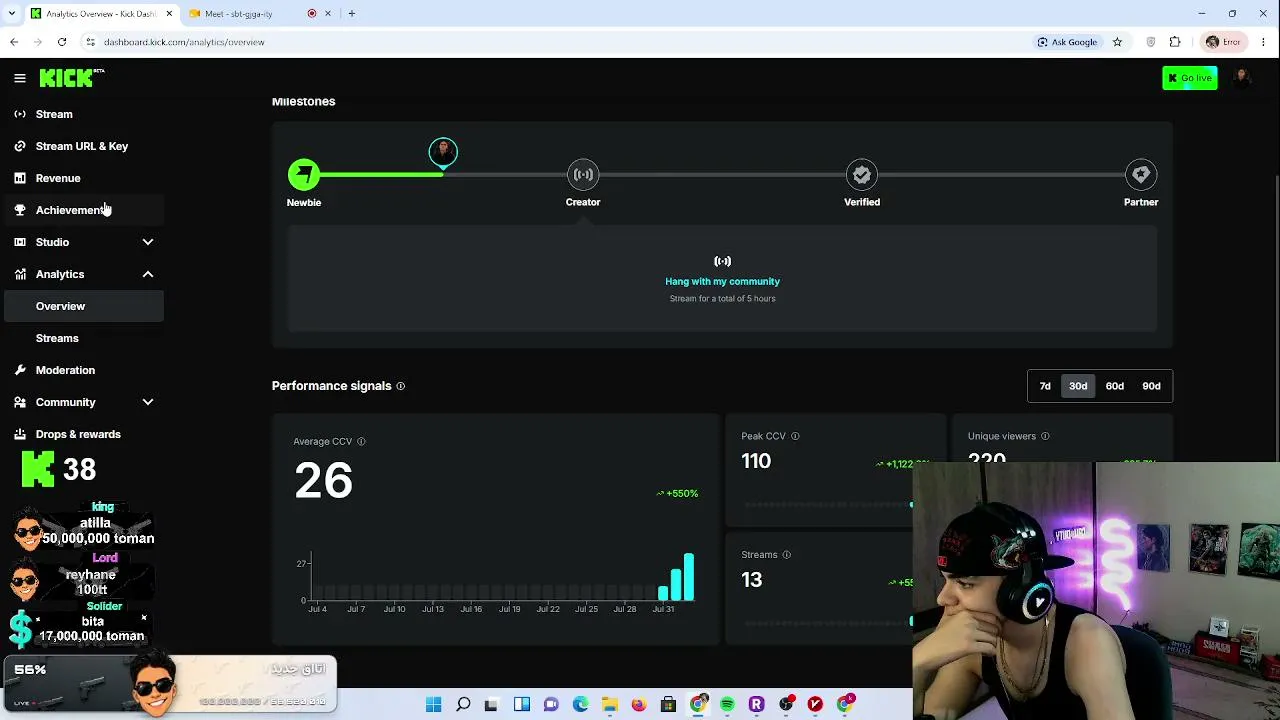Image resolution: width=1280 pixels, height=720 pixels.
Task: Click the Partner milestone icon
Action: [x=1141, y=175]
